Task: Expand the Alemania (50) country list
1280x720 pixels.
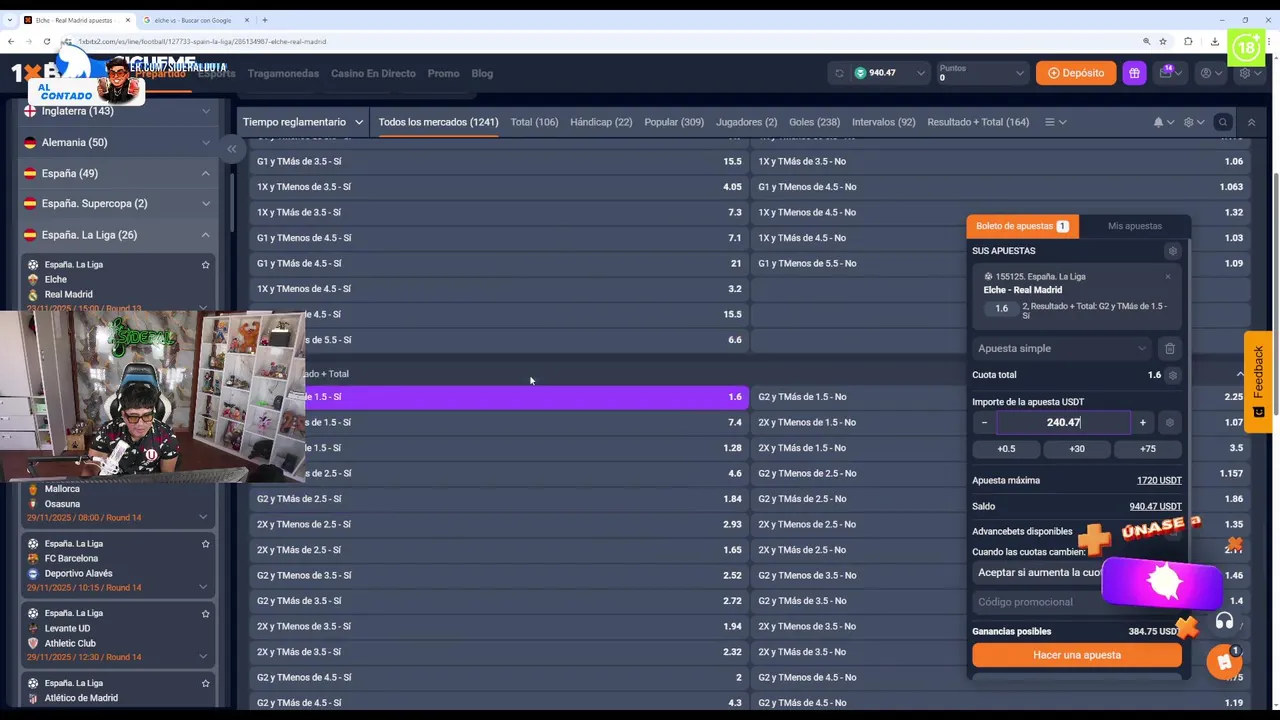Action: (117, 142)
